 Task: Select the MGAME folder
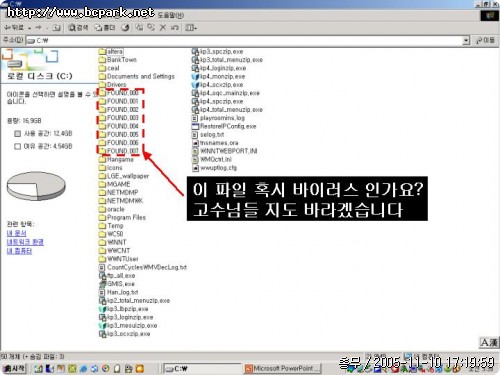click(115, 184)
